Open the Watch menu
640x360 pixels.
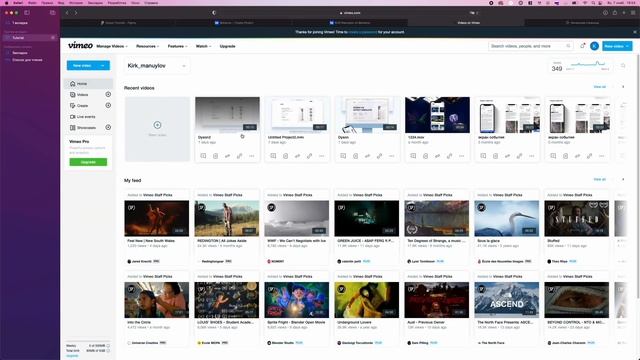203,46
